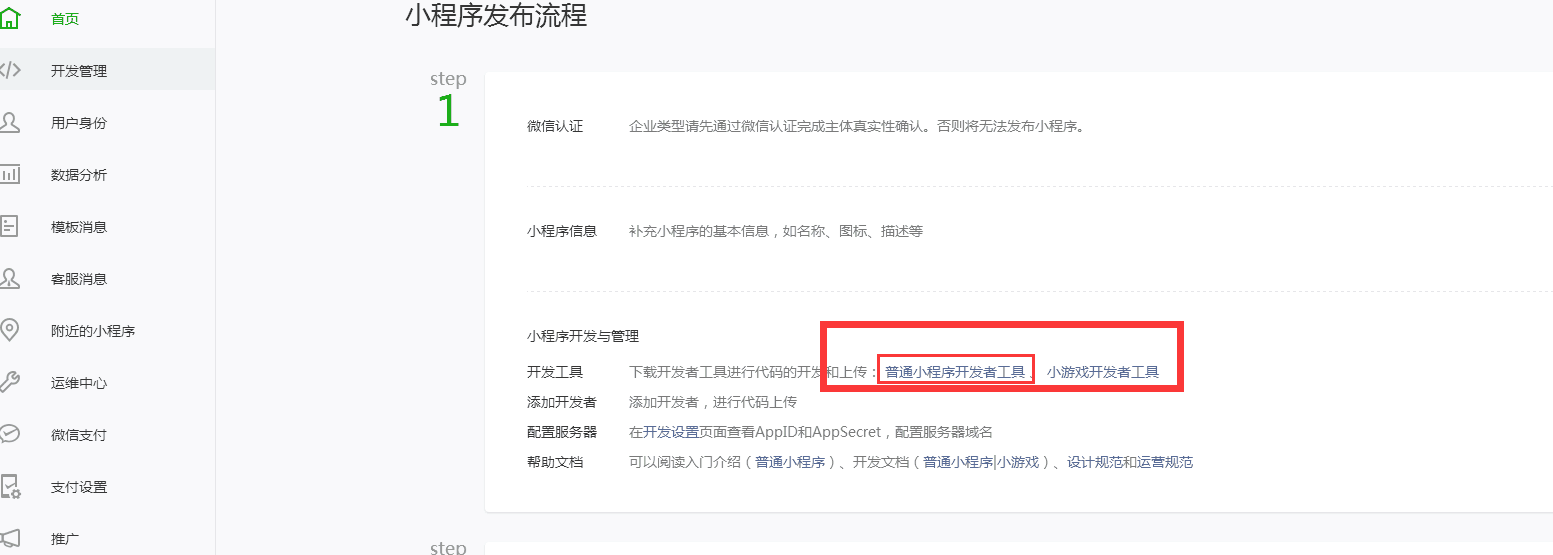1553x555 pixels.
Task: Open the 普通小程序开发者工具 download link
Action: tap(955, 372)
